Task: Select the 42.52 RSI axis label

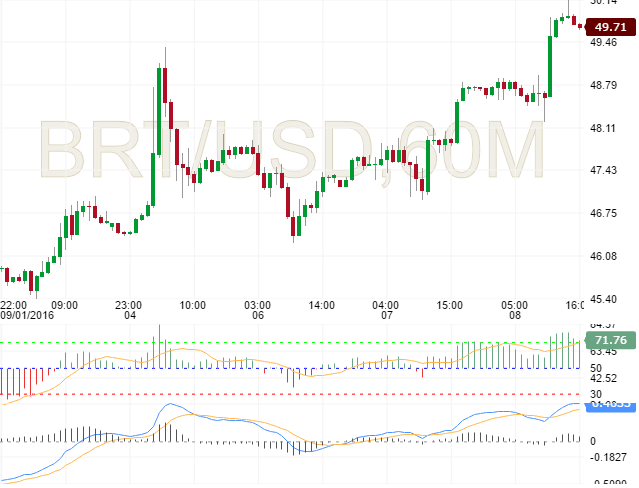Action: tap(606, 378)
